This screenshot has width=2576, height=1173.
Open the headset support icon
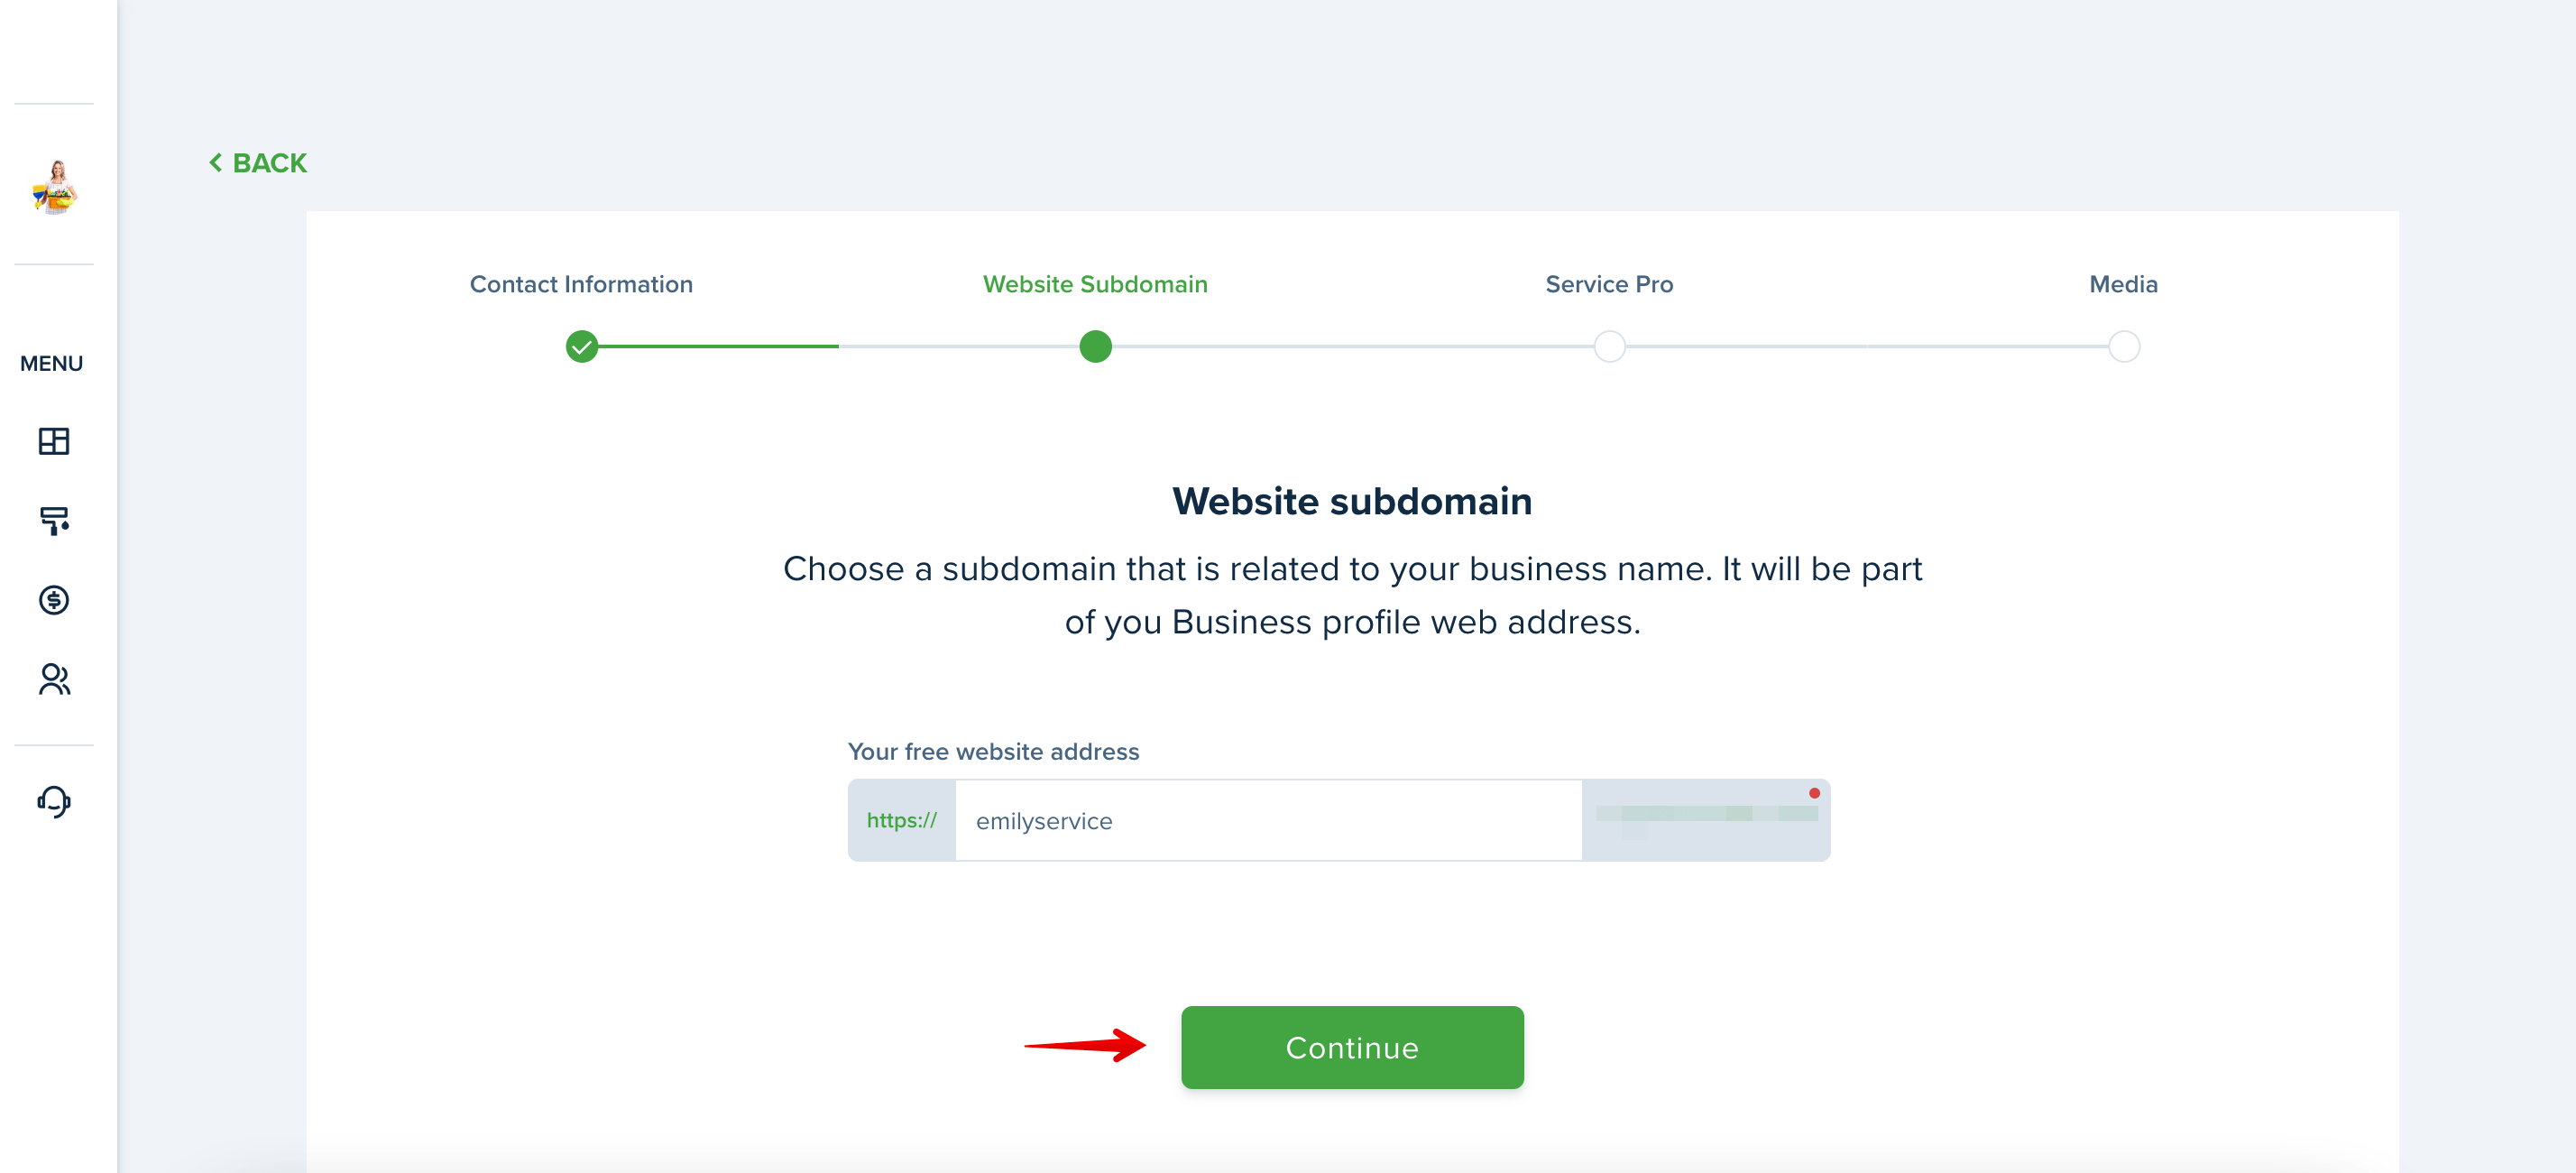[54, 801]
